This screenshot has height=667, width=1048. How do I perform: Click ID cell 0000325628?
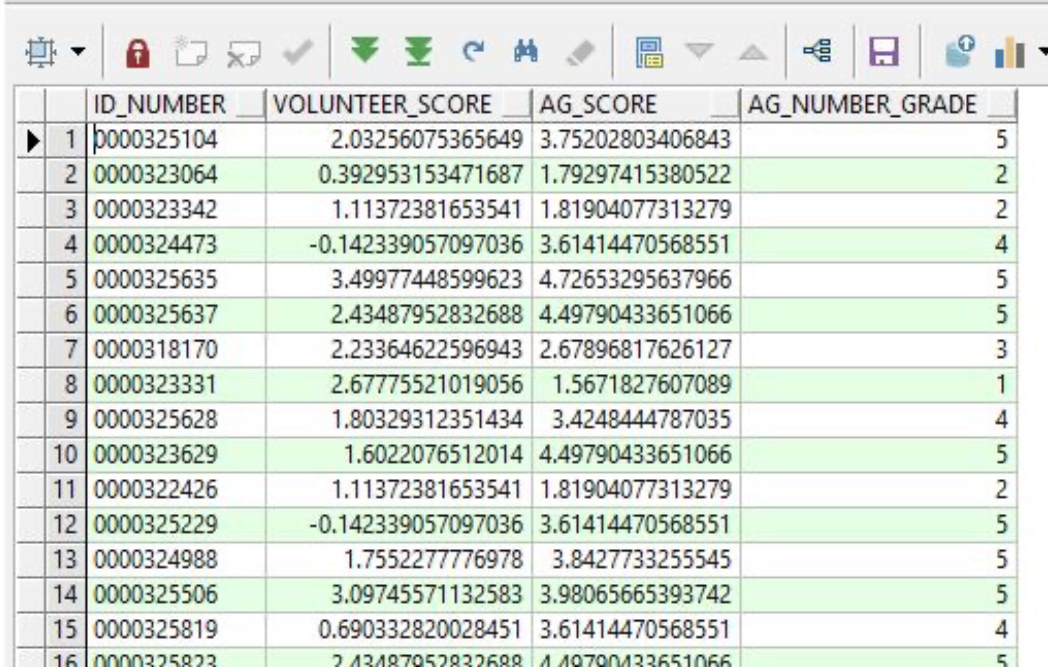pos(176,420)
